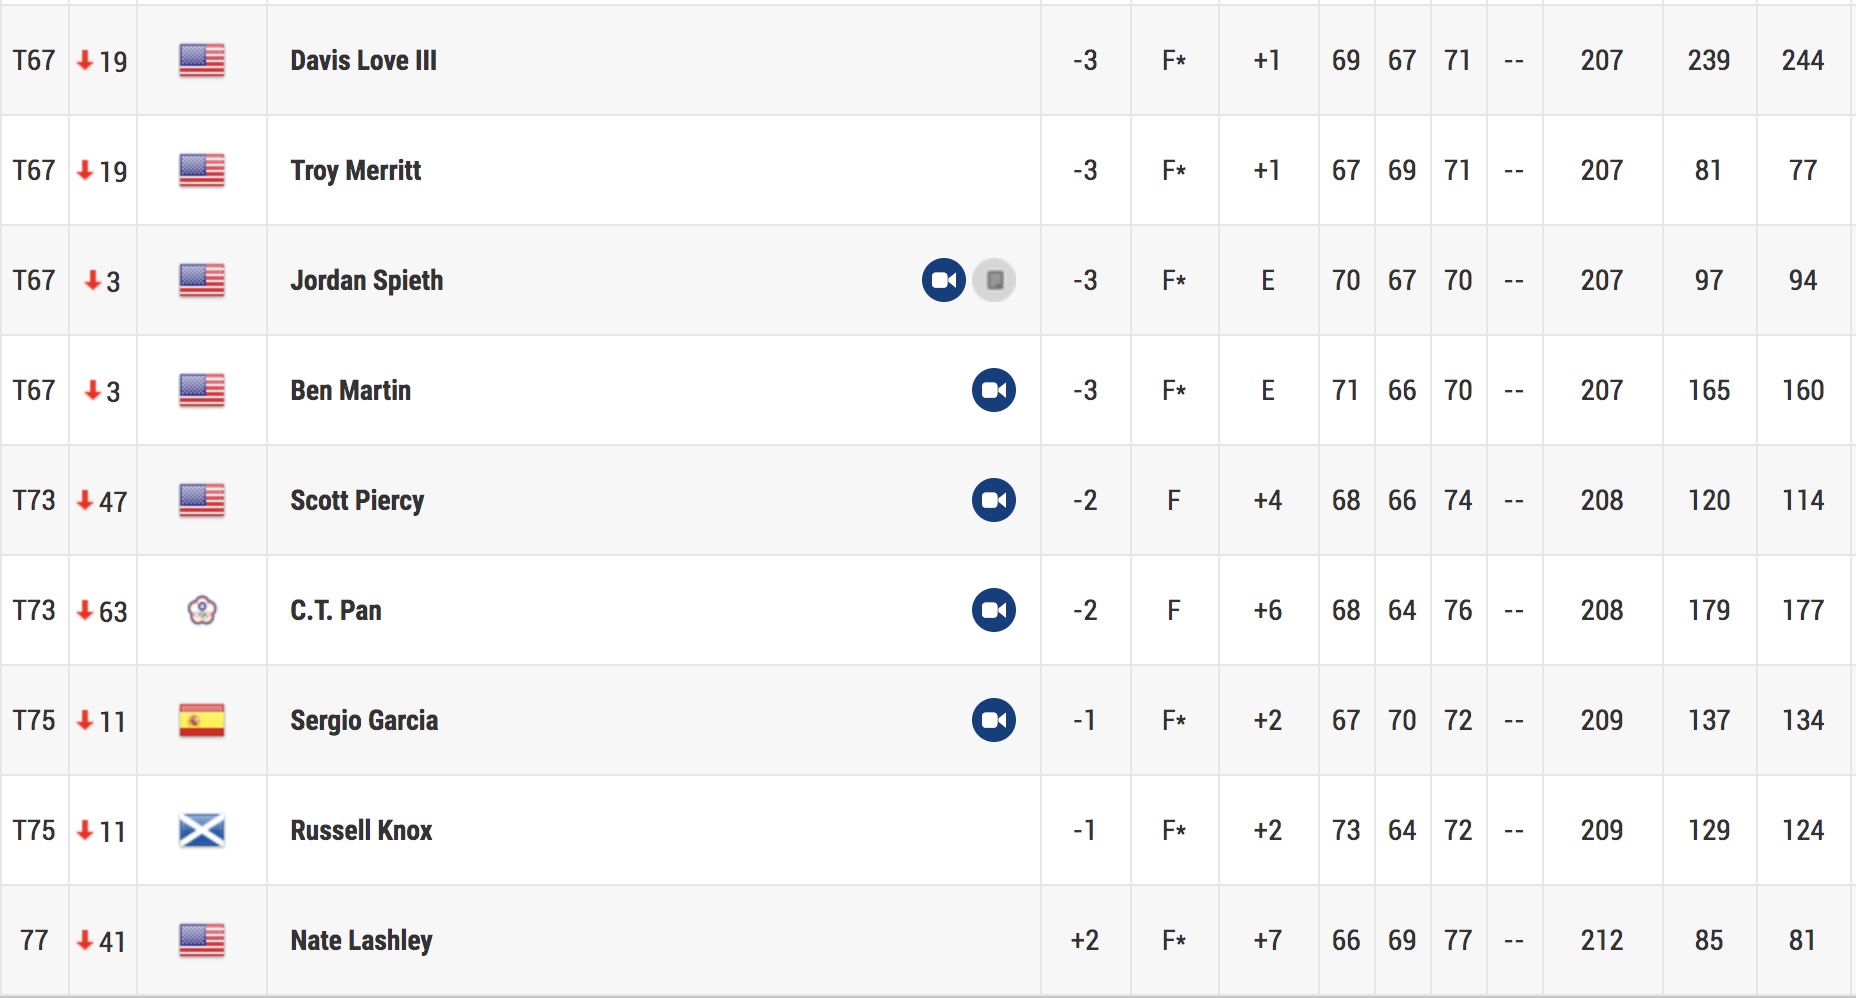Open Nate Lashley's player profile

click(362, 941)
